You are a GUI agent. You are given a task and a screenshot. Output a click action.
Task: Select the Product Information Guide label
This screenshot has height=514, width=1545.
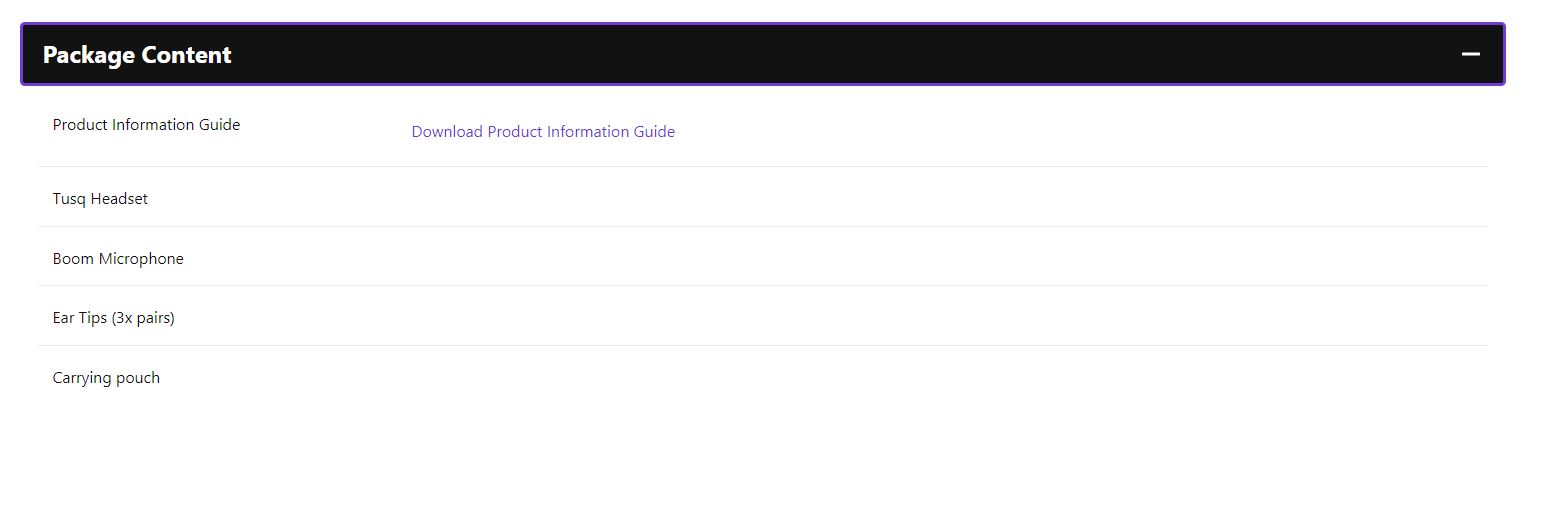tap(146, 125)
